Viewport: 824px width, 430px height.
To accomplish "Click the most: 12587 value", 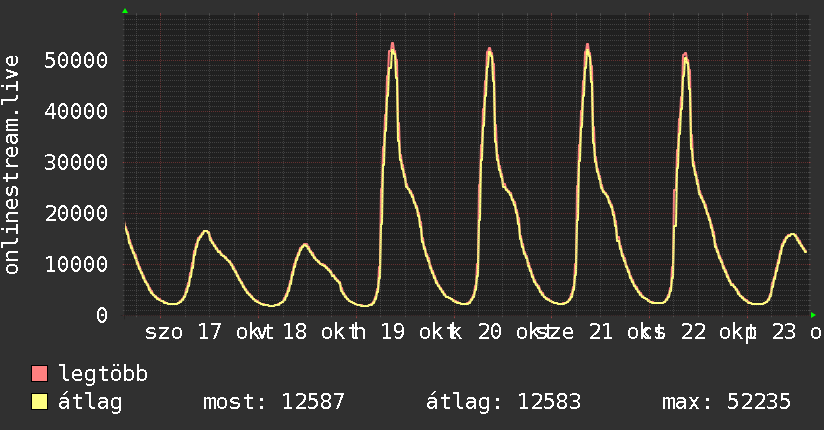I will coord(273,402).
